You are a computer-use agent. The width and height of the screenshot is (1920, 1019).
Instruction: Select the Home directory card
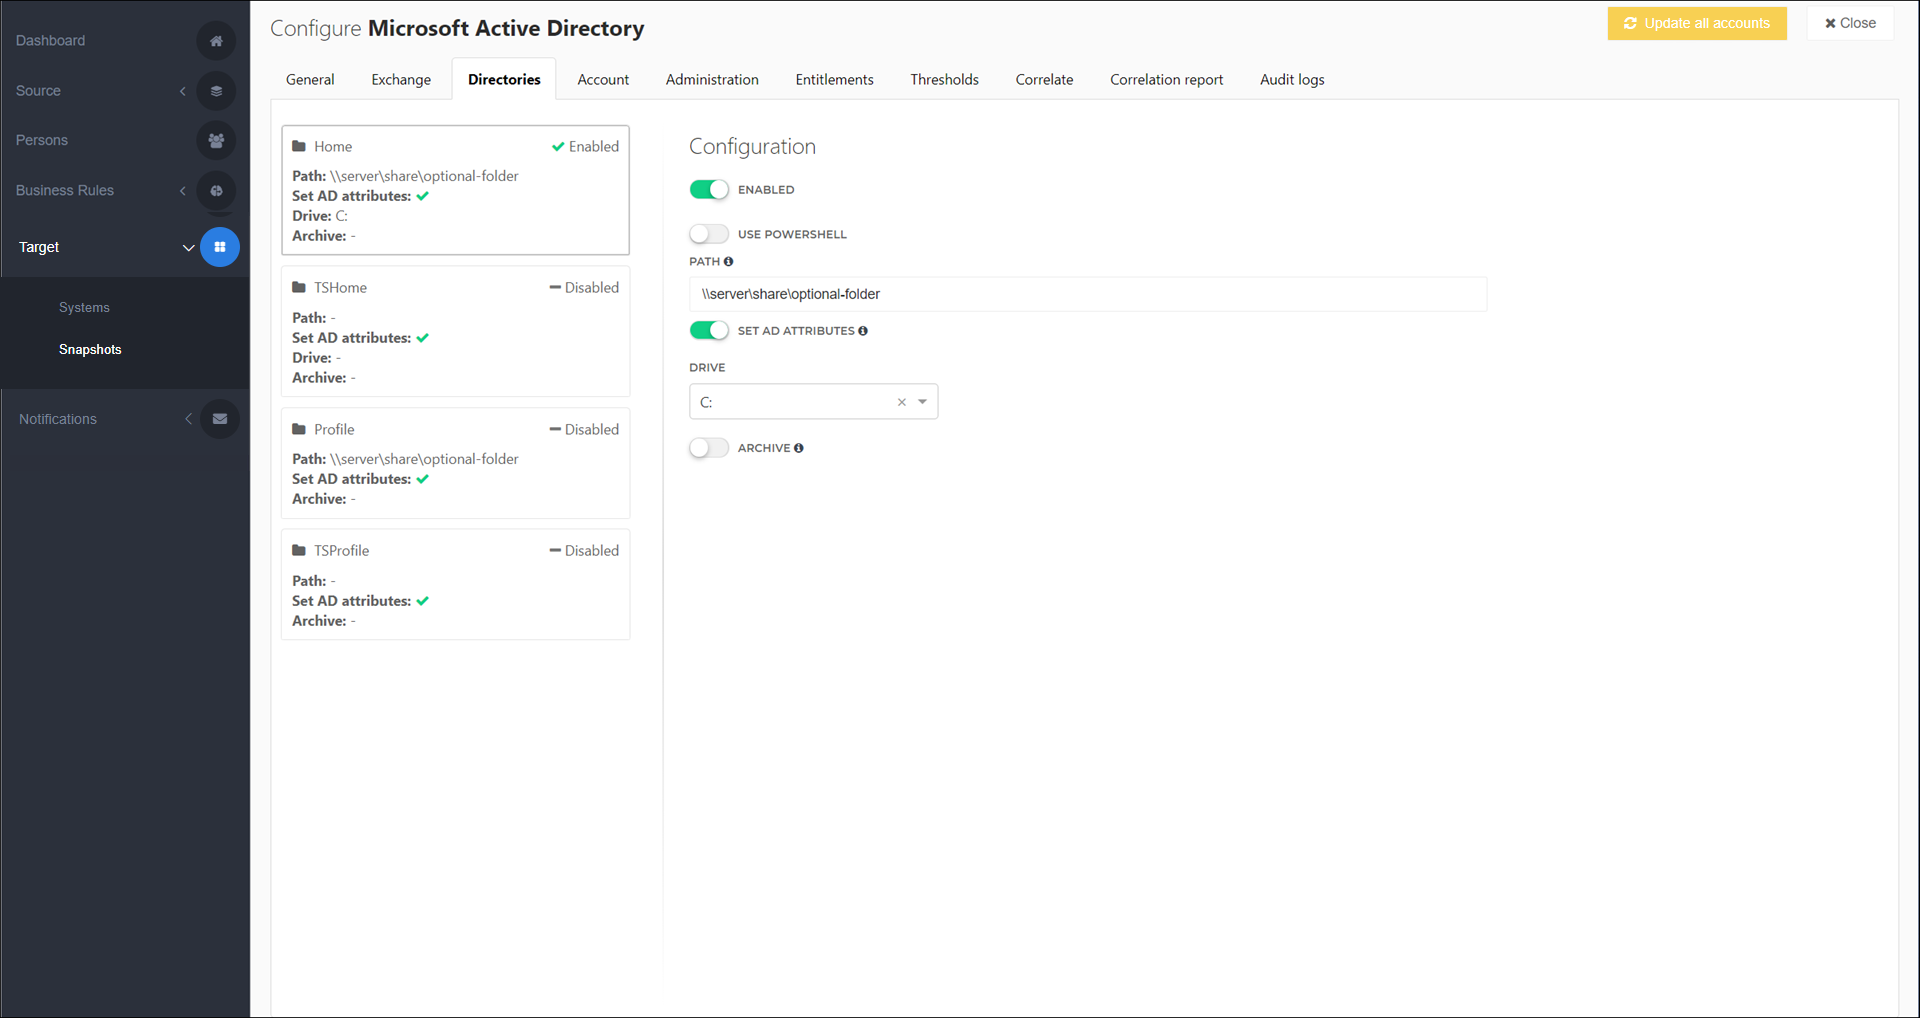click(x=455, y=190)
